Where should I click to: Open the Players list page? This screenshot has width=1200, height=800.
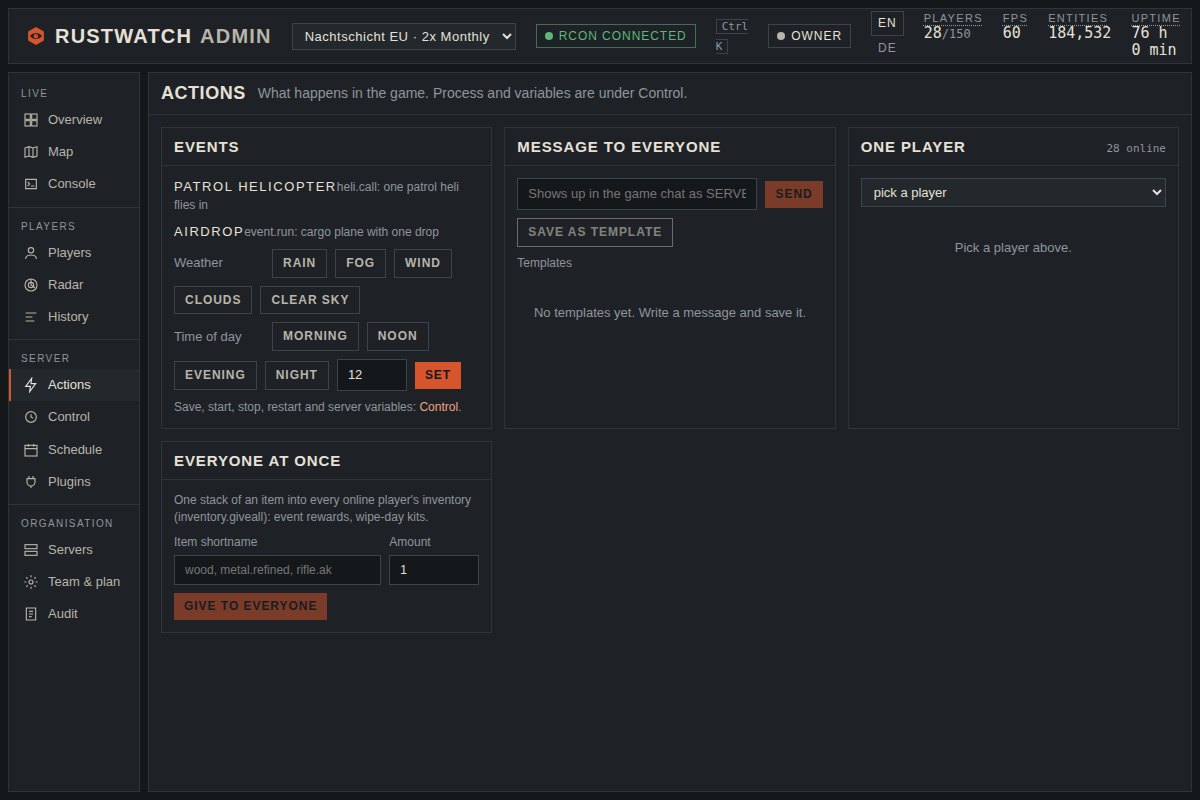pyautogui.click(x=69, y=253)
